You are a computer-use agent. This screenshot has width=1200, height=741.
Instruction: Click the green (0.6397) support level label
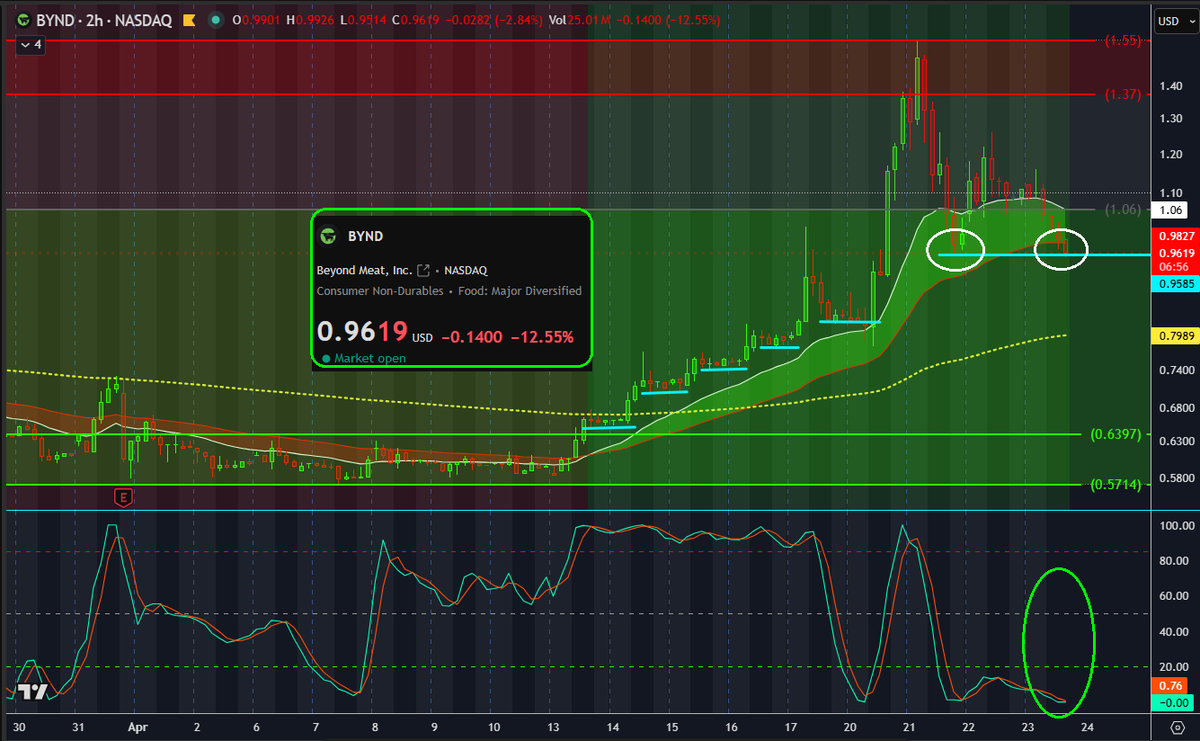point(1116,434)
